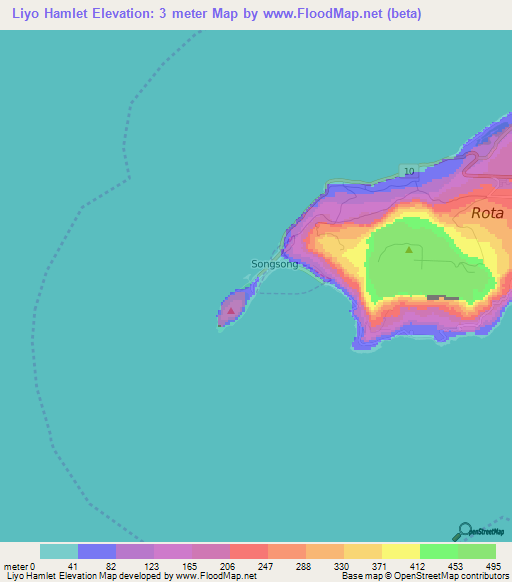Select the 412–453 meter bright green swatch
This screenshot has height=582, width=512.
point(439,551)
